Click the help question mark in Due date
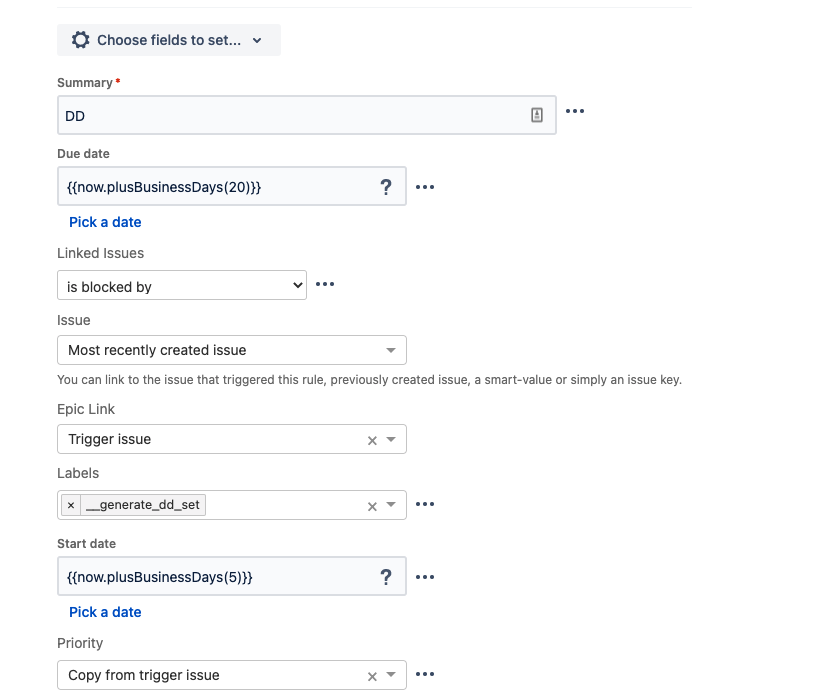This screenshot has width=829, height=698. pyautogui.click(x=386, y=187)
